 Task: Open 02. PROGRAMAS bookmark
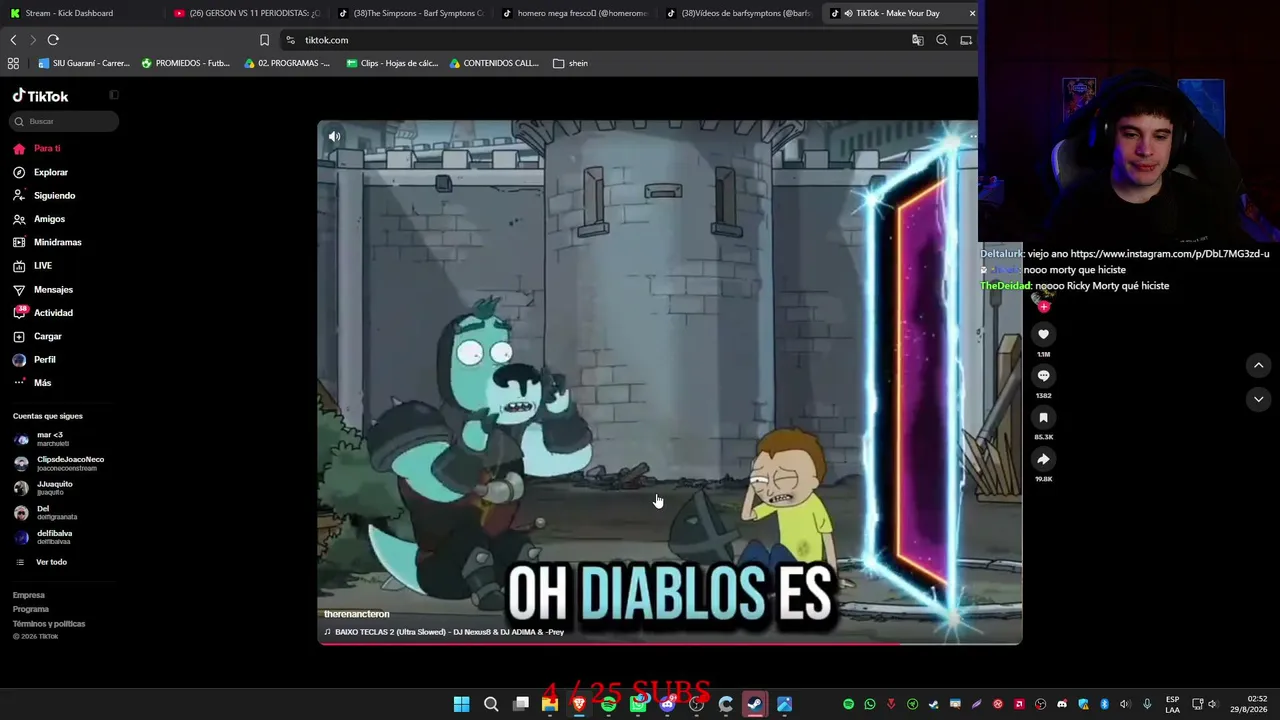tap(287, 63)
